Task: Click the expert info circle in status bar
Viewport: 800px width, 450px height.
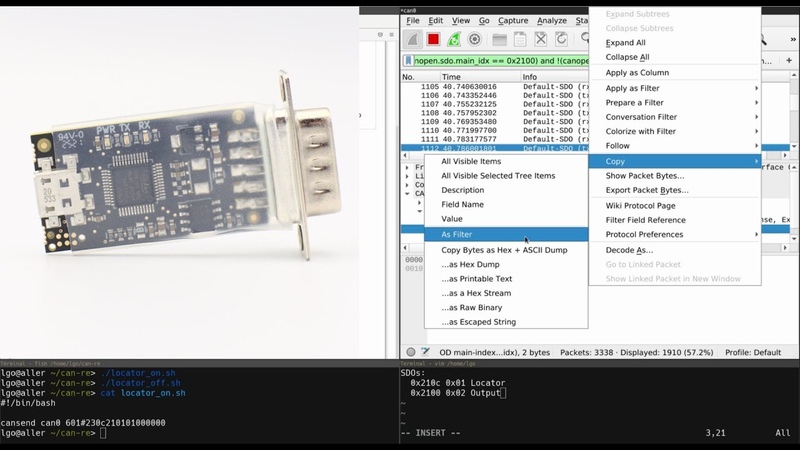Action: click(x=411, y=352)
